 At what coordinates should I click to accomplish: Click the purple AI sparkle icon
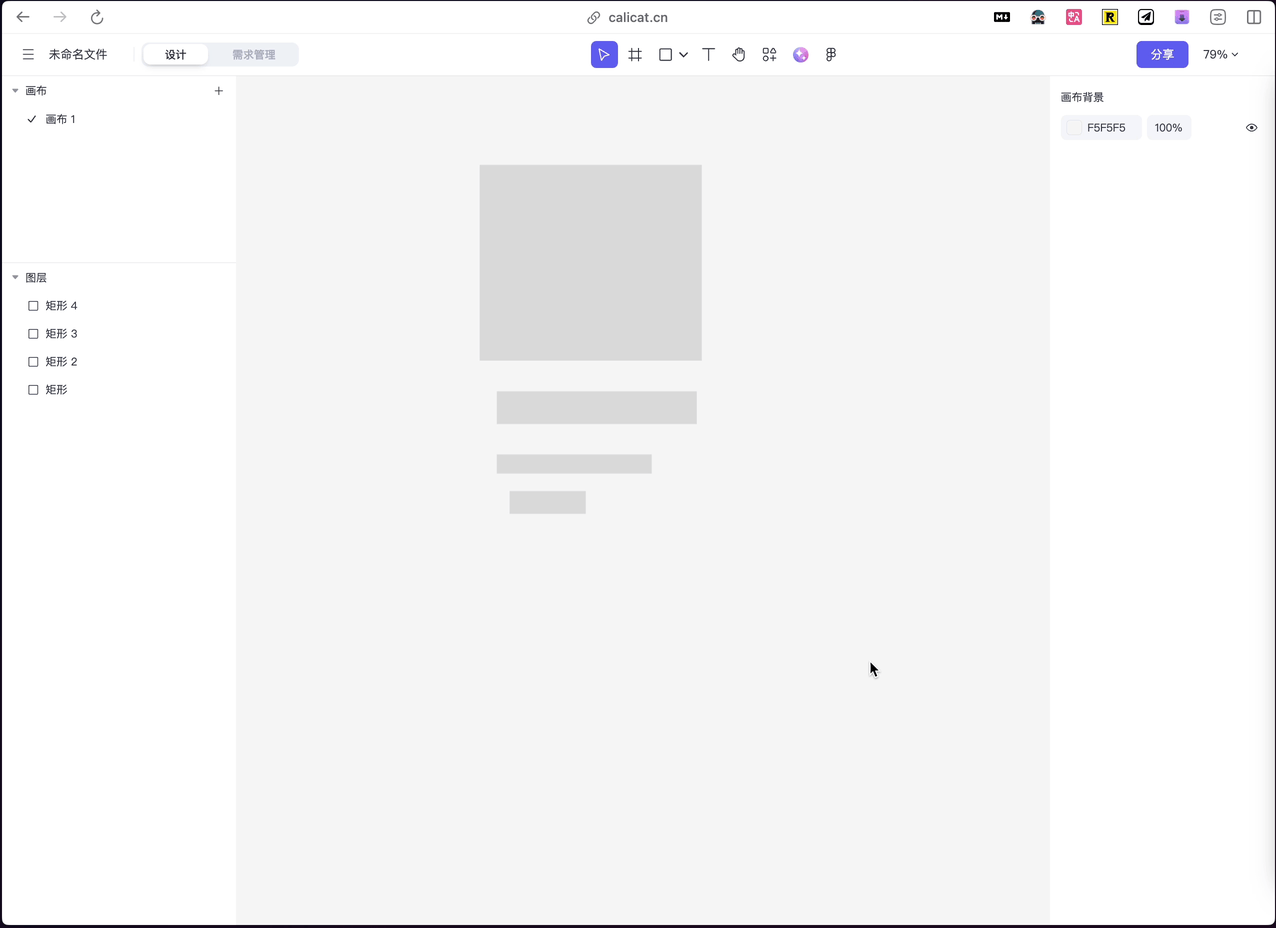[800, 54]
